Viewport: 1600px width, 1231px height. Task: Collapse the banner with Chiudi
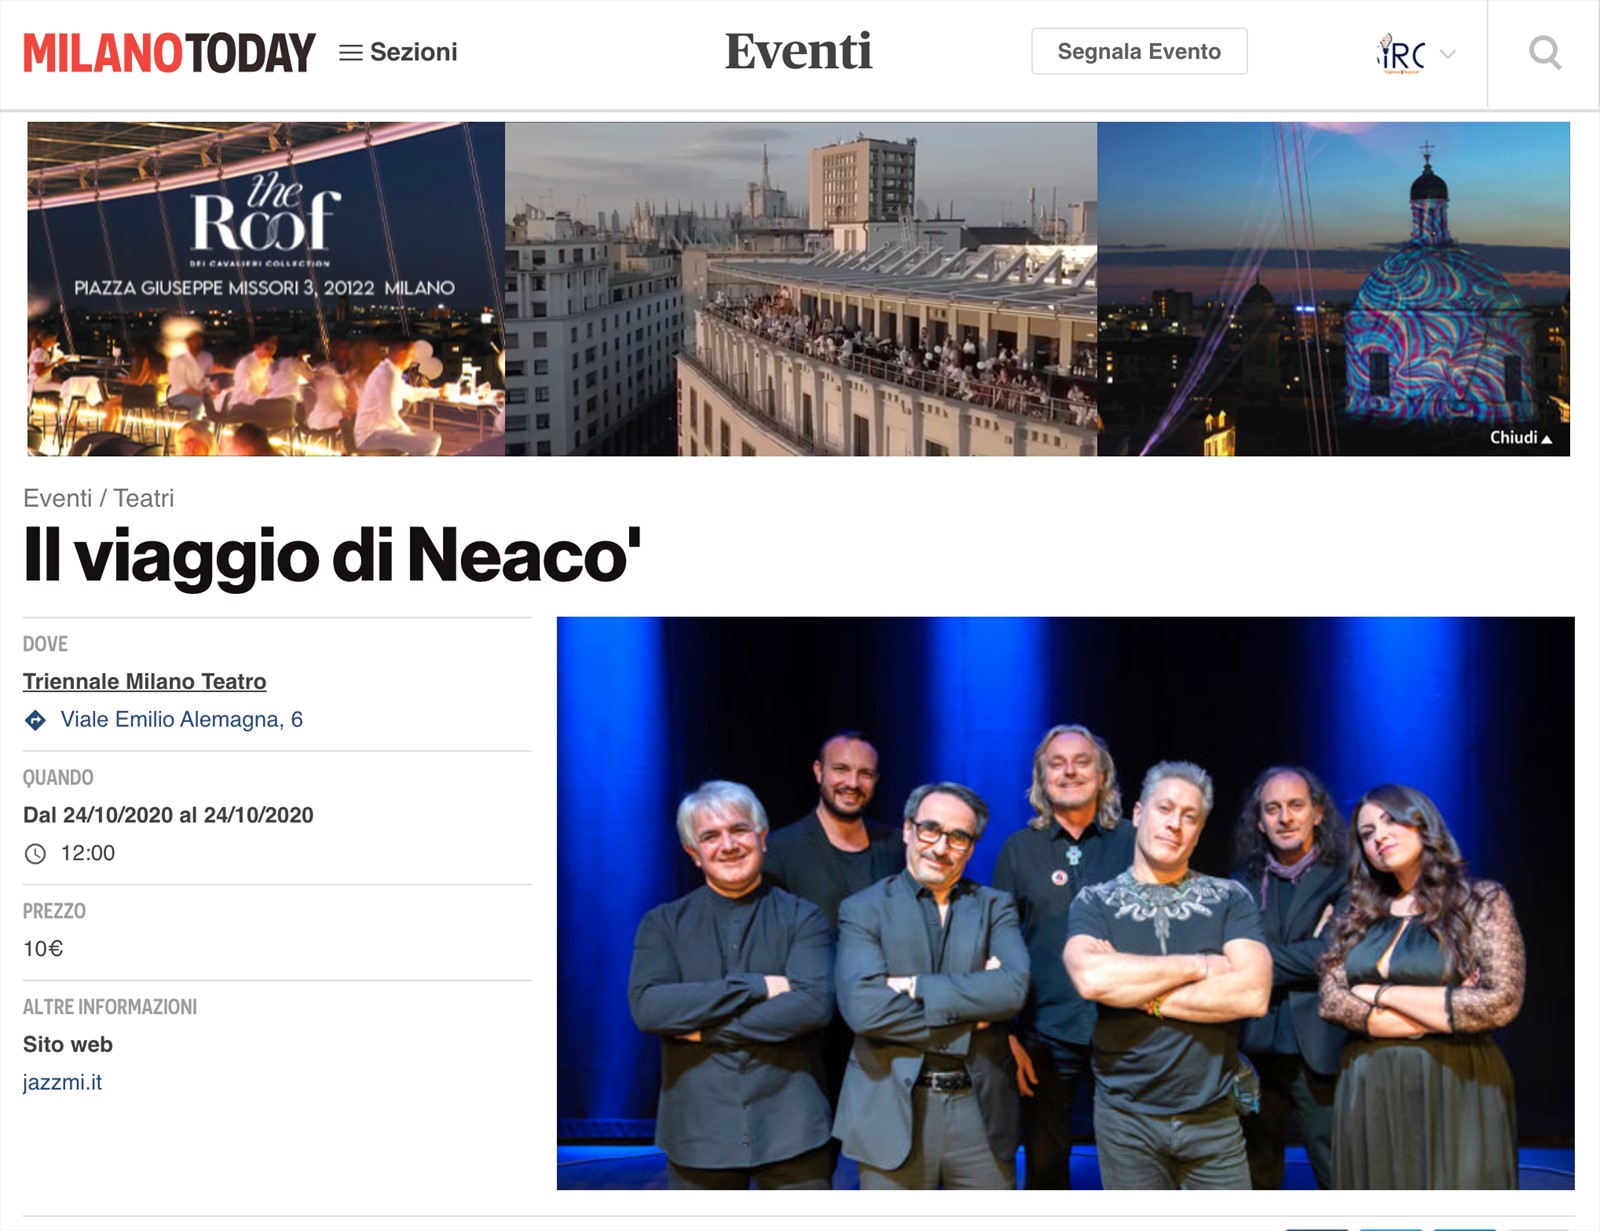1521,437
